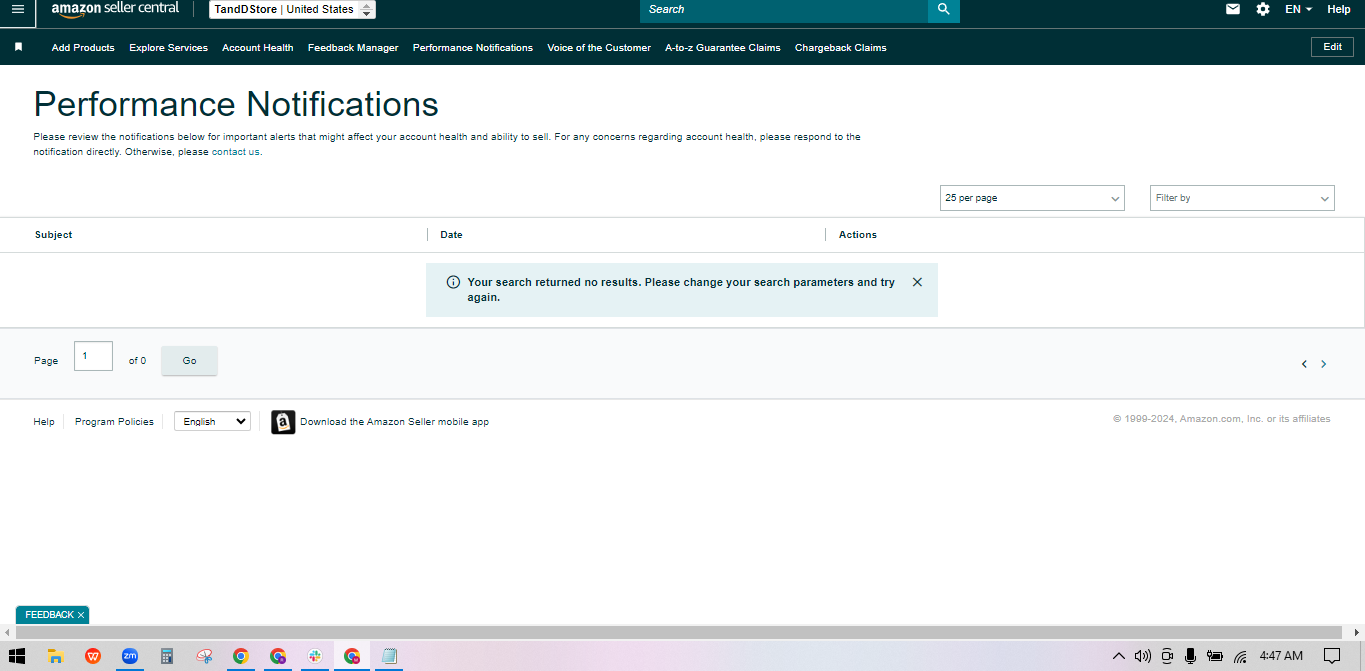Open Explore Services menu item
The width and height of the screenshot is (1365, 671).
pos(168,48)
